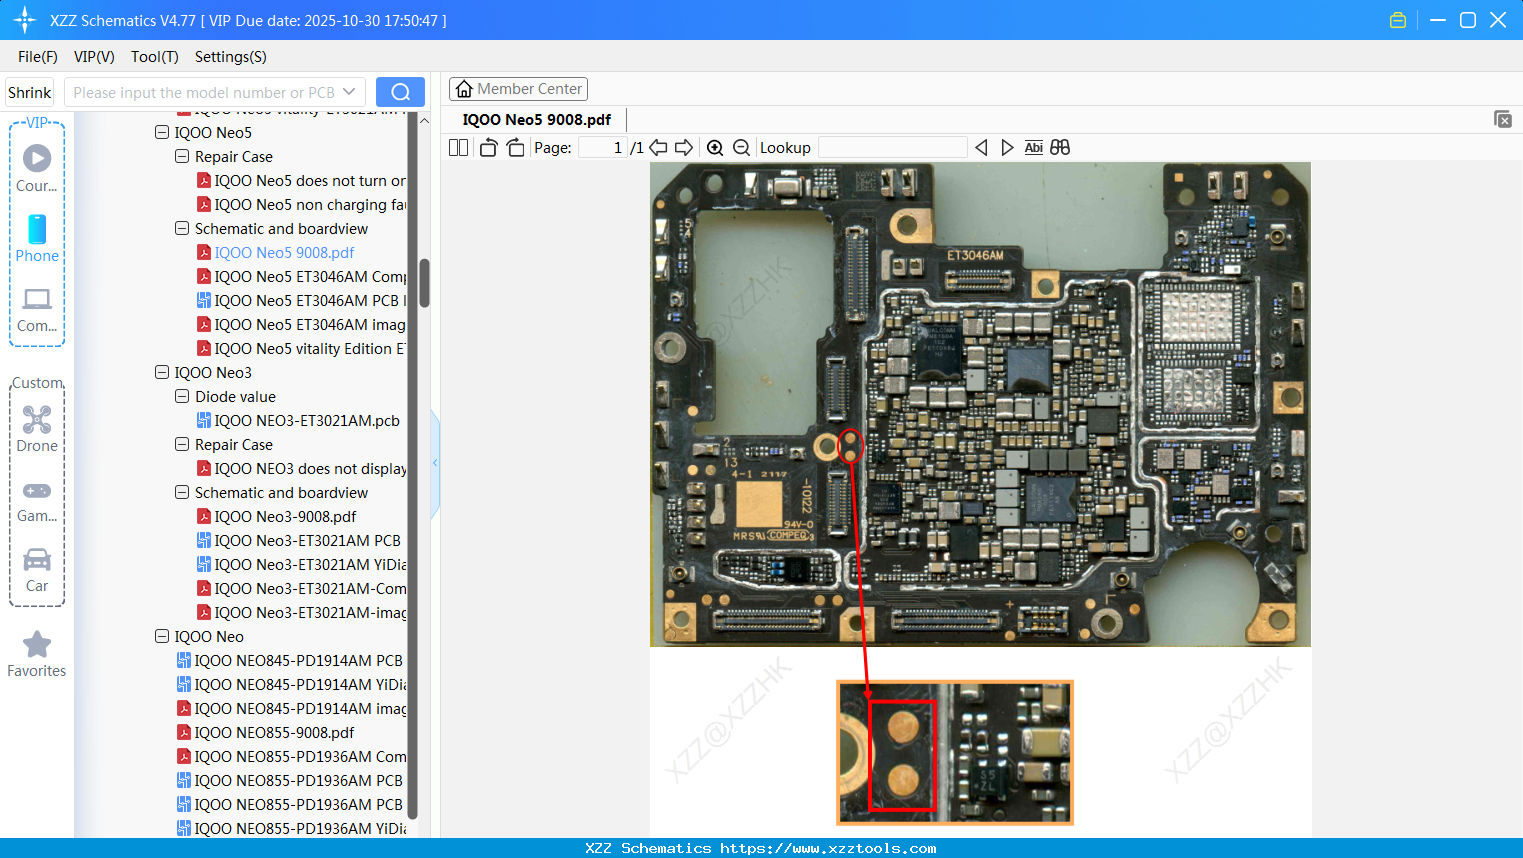1523x858 pixels.
Task: Go to the previous page arrow
Action: tap(658, 148)
